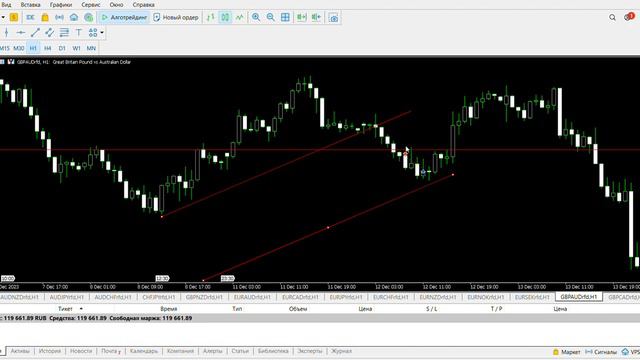Open the Новости toolbox tab
640x360 pixels.
point(81,351)
